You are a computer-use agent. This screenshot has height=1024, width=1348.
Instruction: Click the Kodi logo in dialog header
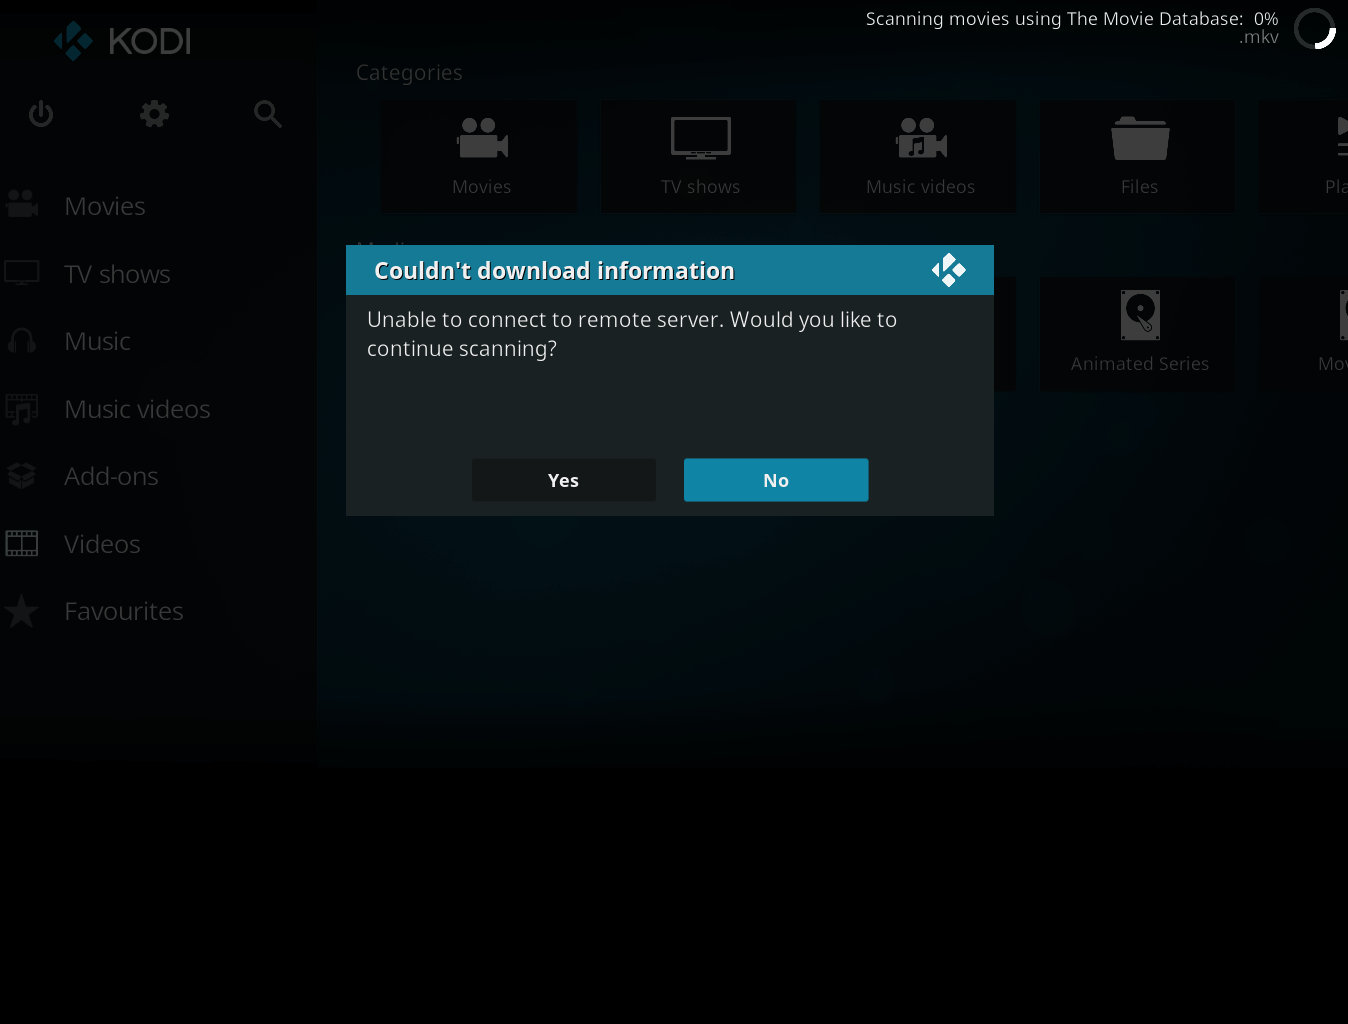948,270
